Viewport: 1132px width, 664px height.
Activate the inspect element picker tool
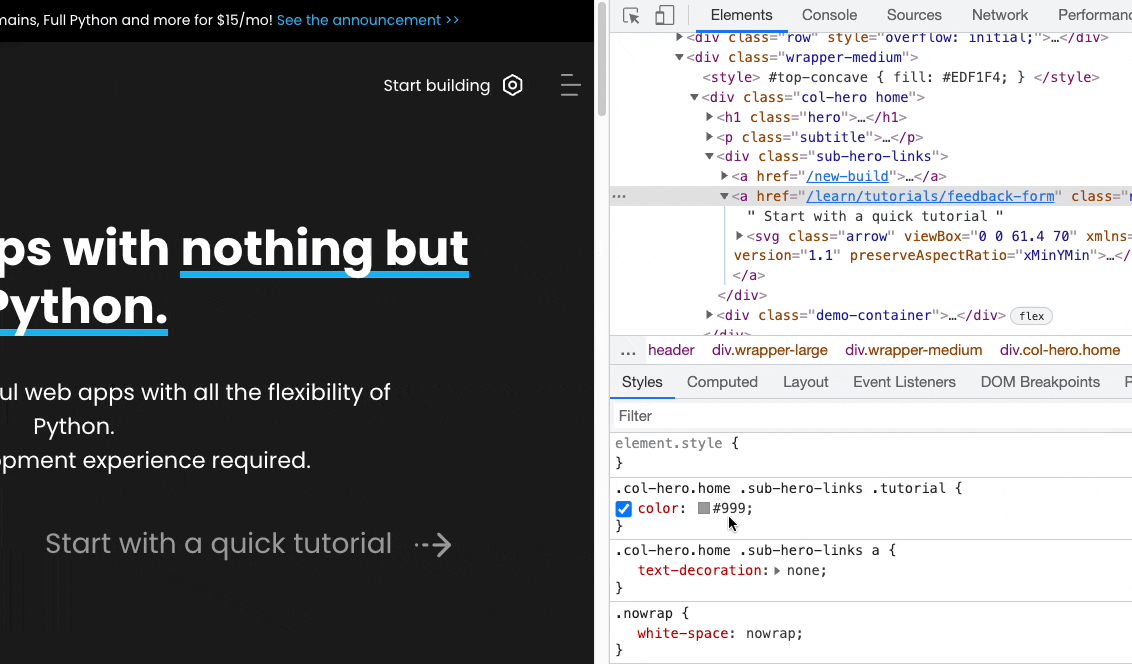click(630, 15)
